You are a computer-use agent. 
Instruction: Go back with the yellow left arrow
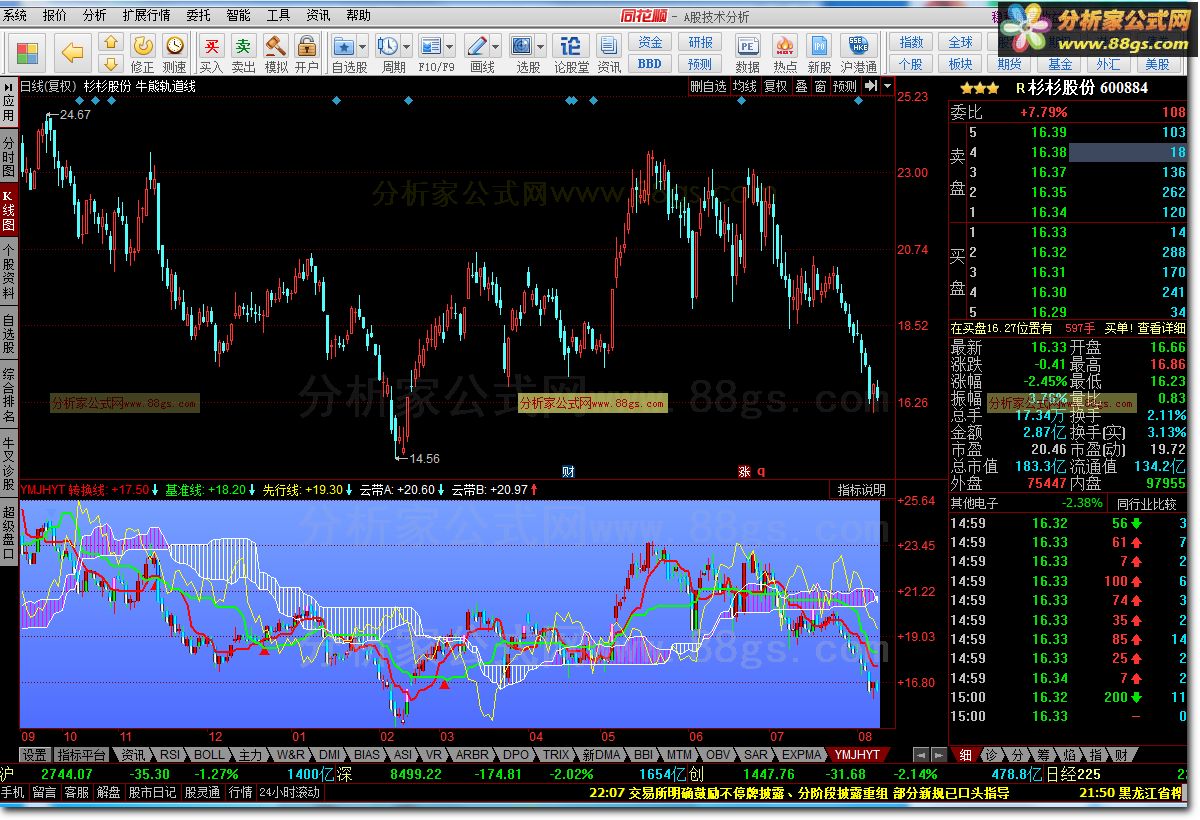73,53
